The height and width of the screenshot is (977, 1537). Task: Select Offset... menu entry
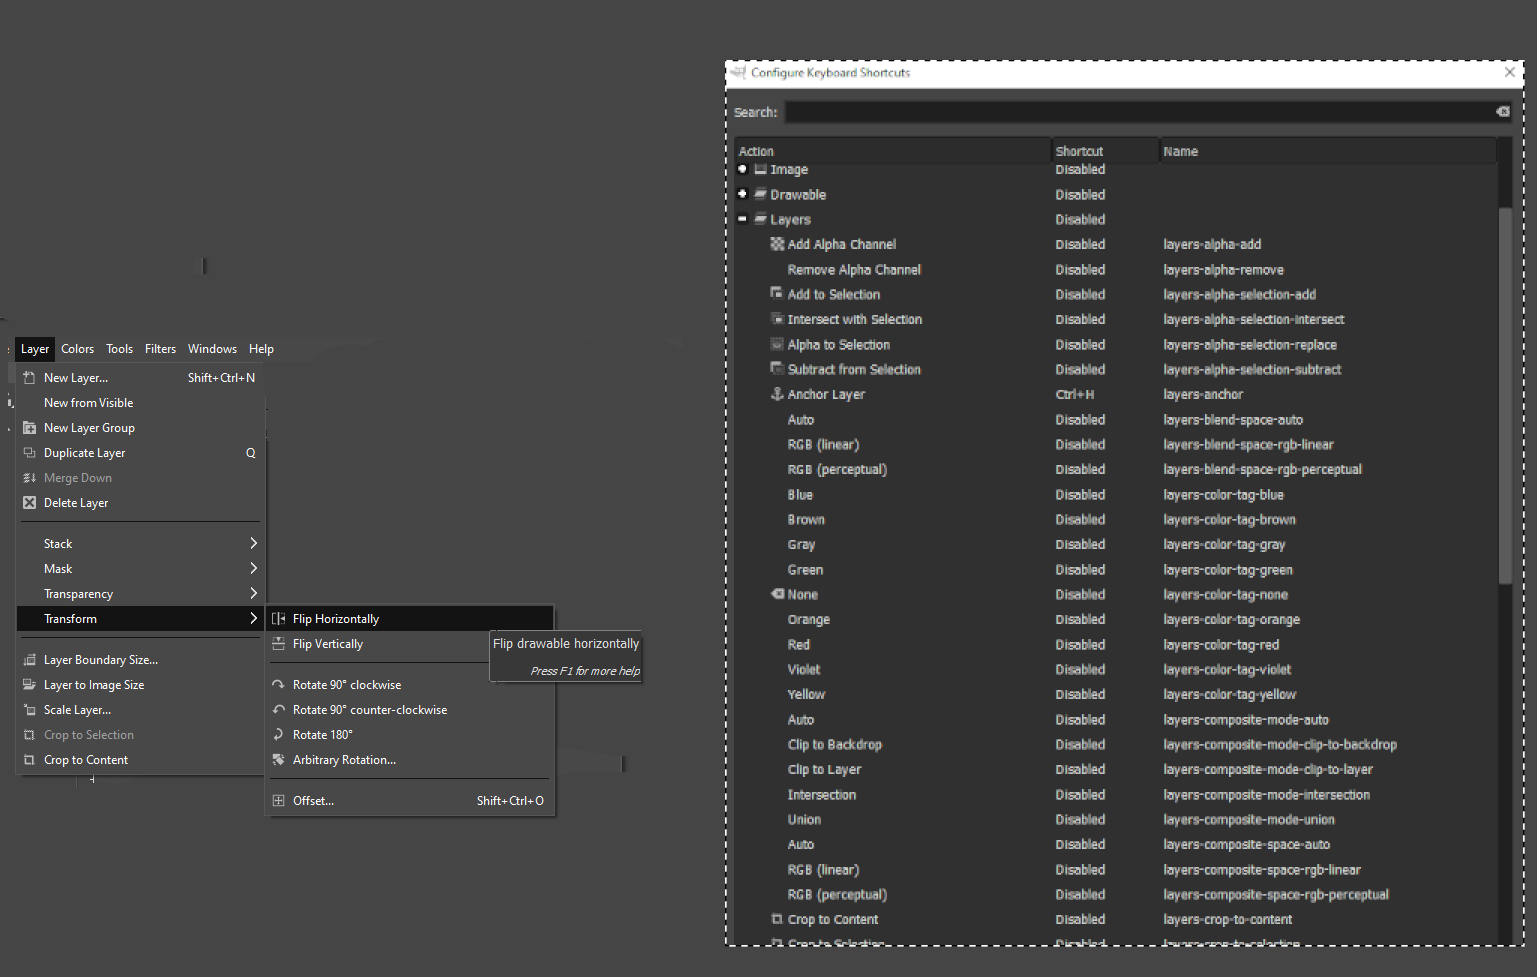point(314,801)
